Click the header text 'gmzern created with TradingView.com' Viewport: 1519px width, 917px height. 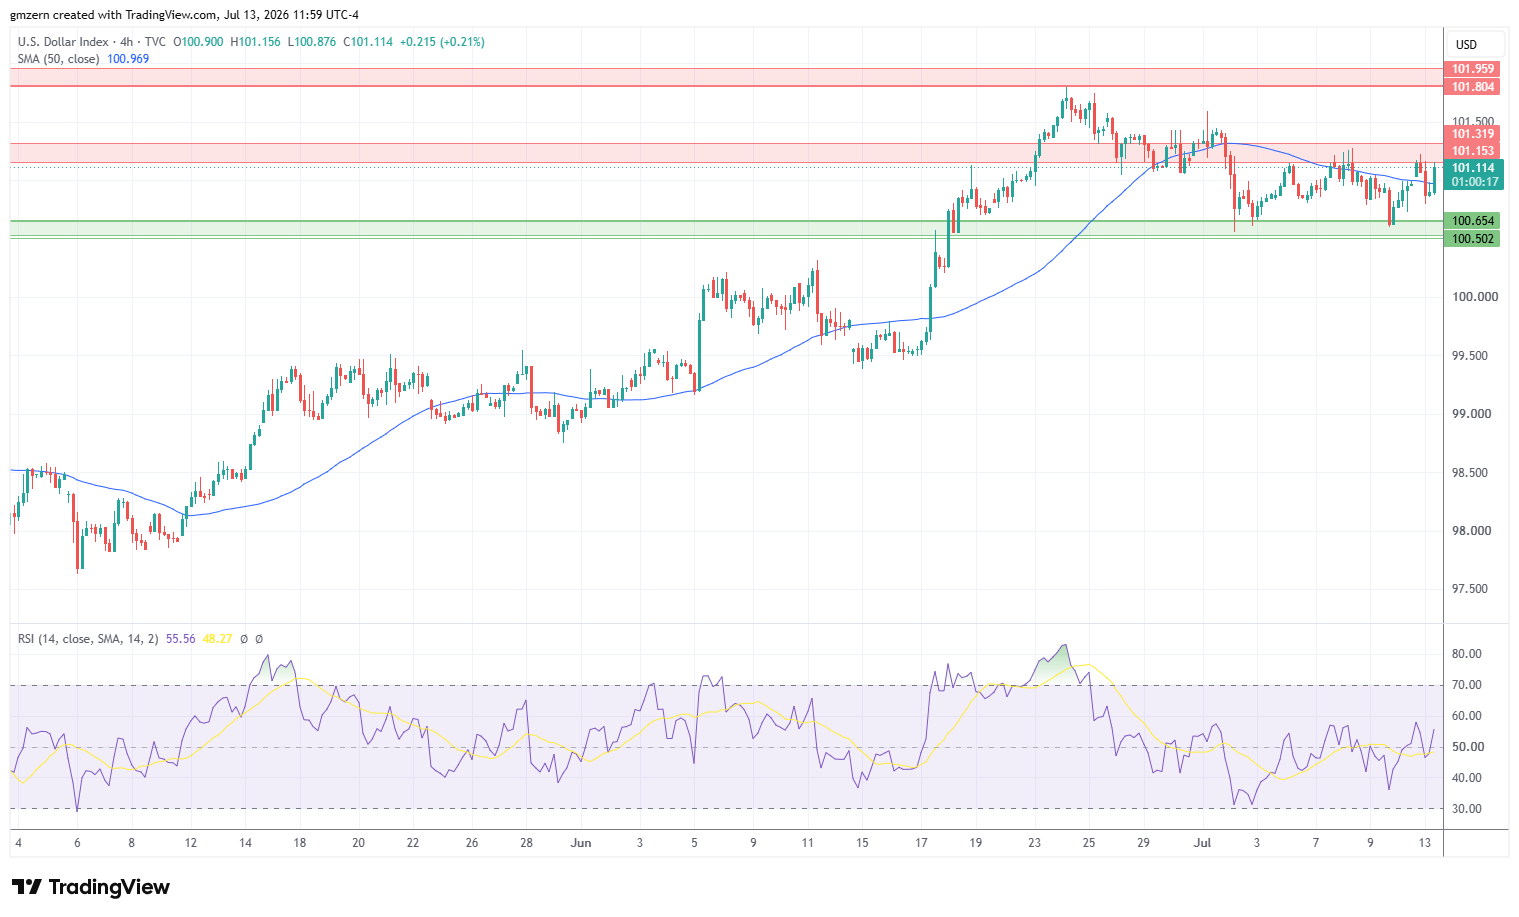click(114, 15)
